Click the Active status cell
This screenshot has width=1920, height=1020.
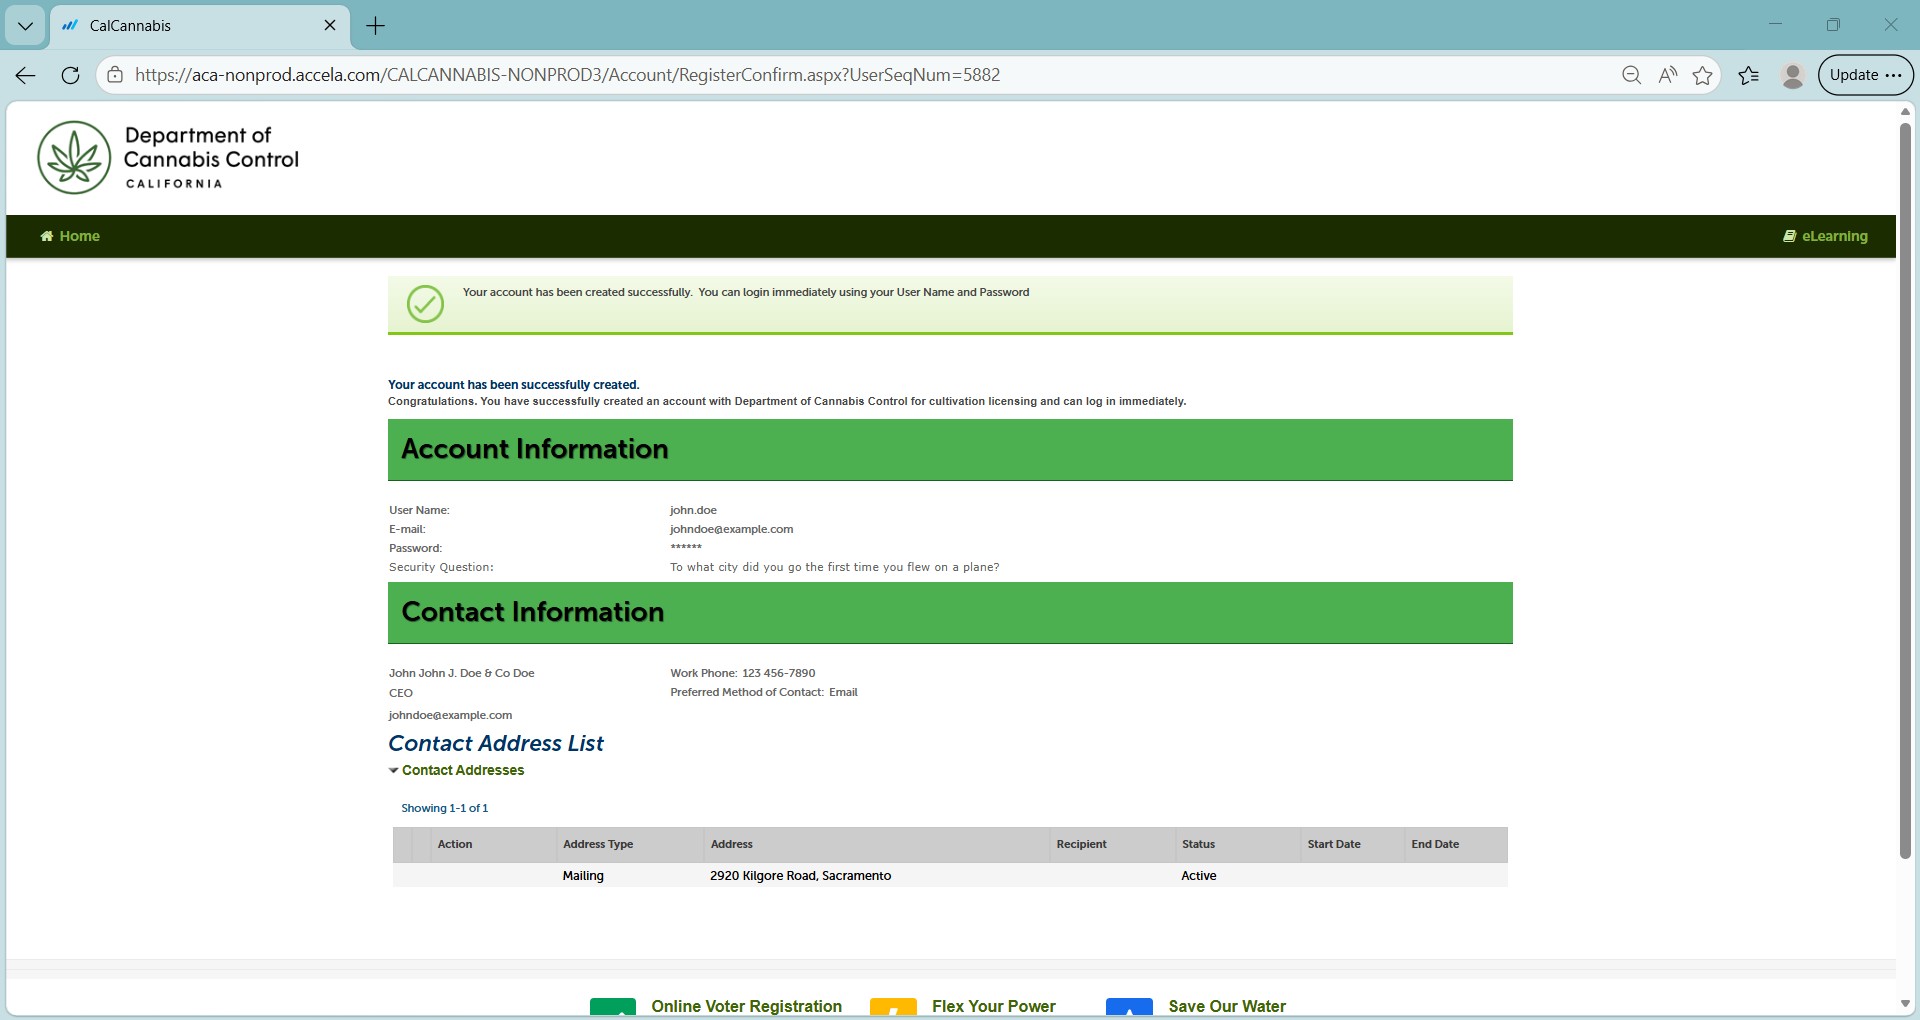click(x=1199, y=875)
